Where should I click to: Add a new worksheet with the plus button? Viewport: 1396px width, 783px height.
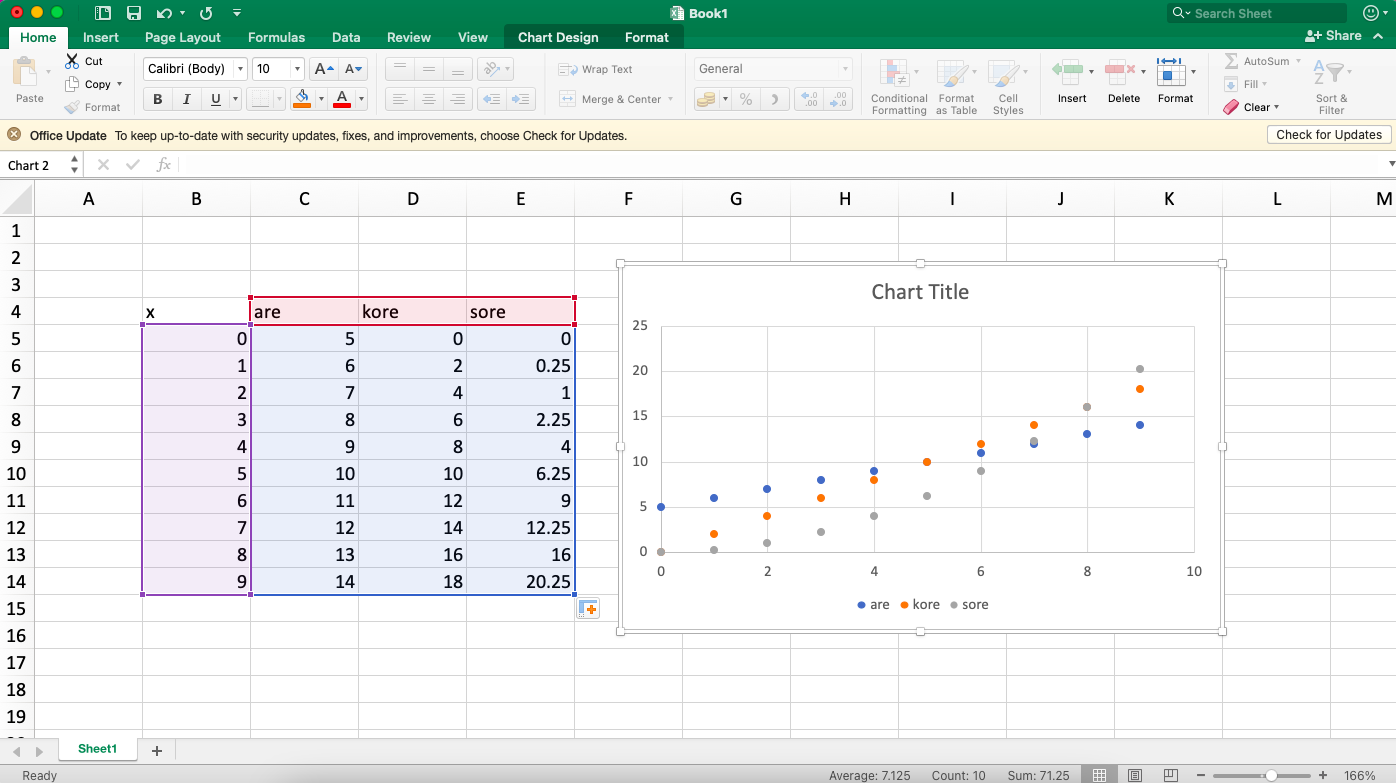pyautogui.click(x=155, y=748)
